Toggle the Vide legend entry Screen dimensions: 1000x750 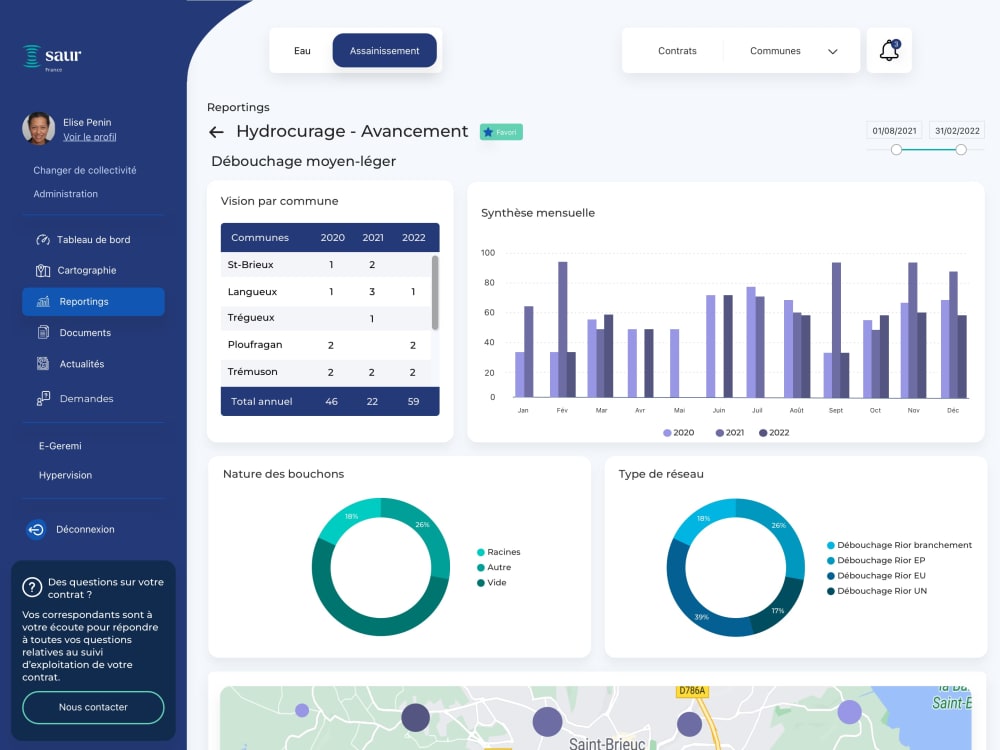[492, 582]
